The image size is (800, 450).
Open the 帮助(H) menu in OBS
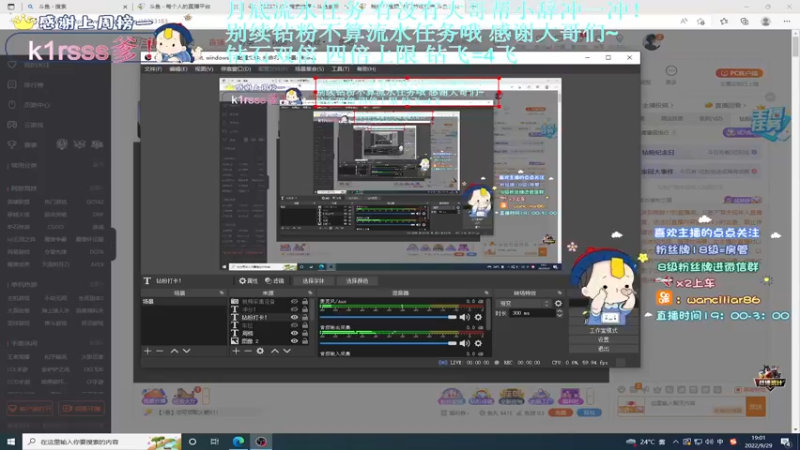click(x=366, y=69)
